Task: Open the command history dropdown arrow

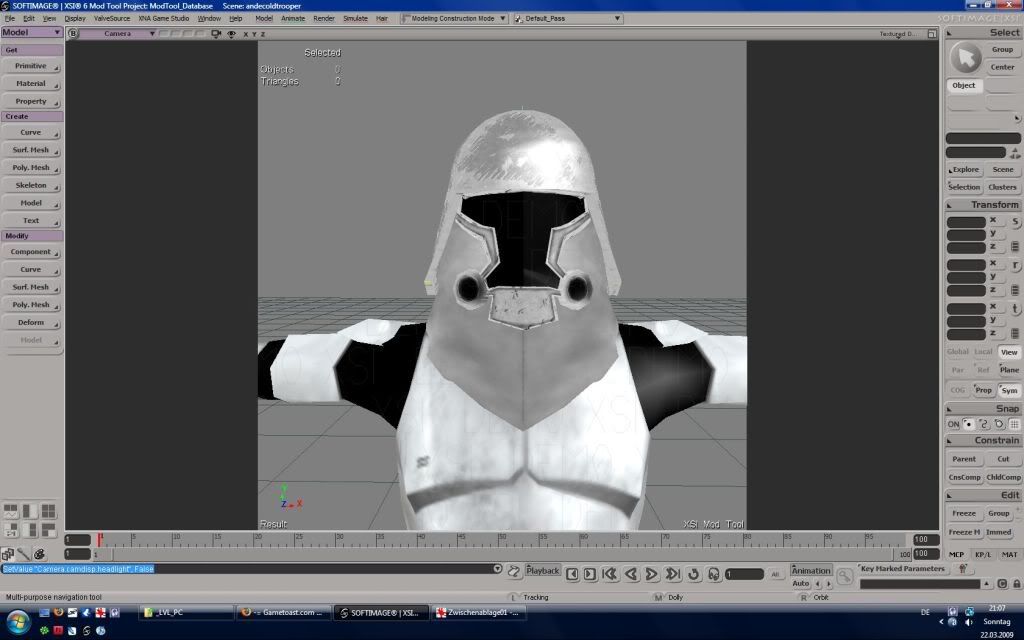Action: point(497,569)
